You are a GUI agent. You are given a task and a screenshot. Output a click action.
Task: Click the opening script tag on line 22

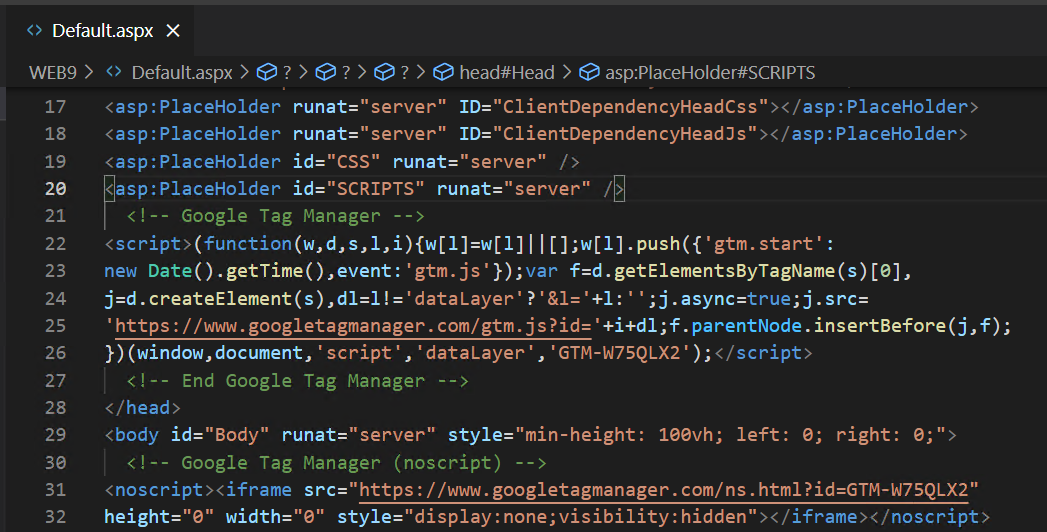[148, 244]
